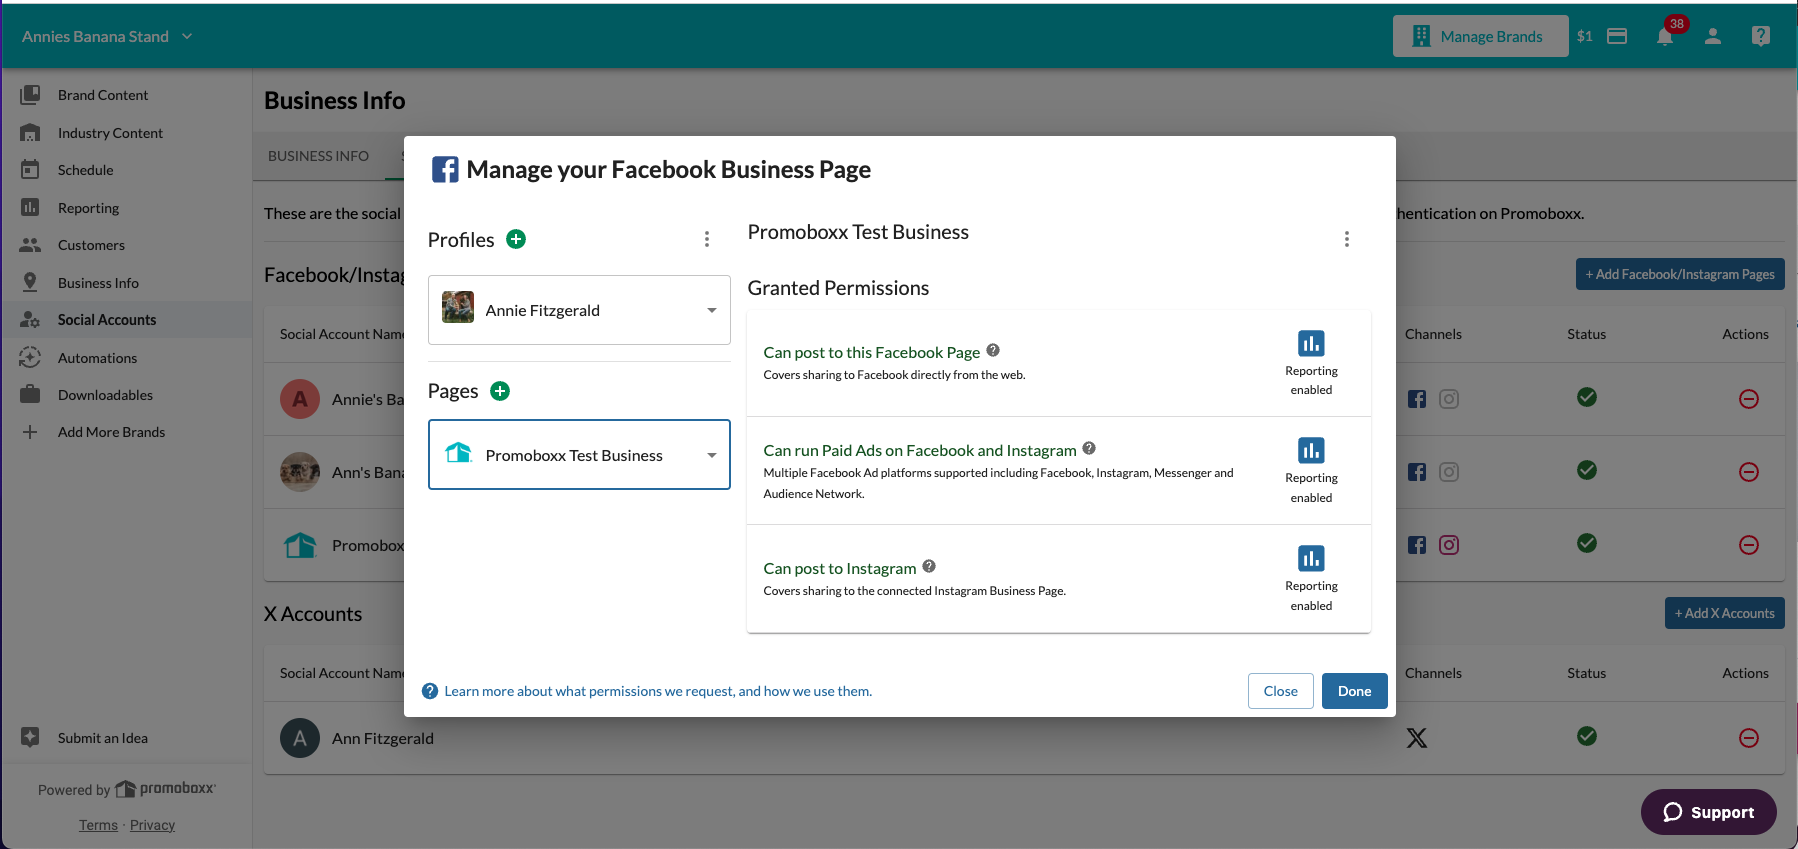Click the Manage Brands button
Image resolution: width=1798 pixels, height=849 pixels.
coord(1480,36)
